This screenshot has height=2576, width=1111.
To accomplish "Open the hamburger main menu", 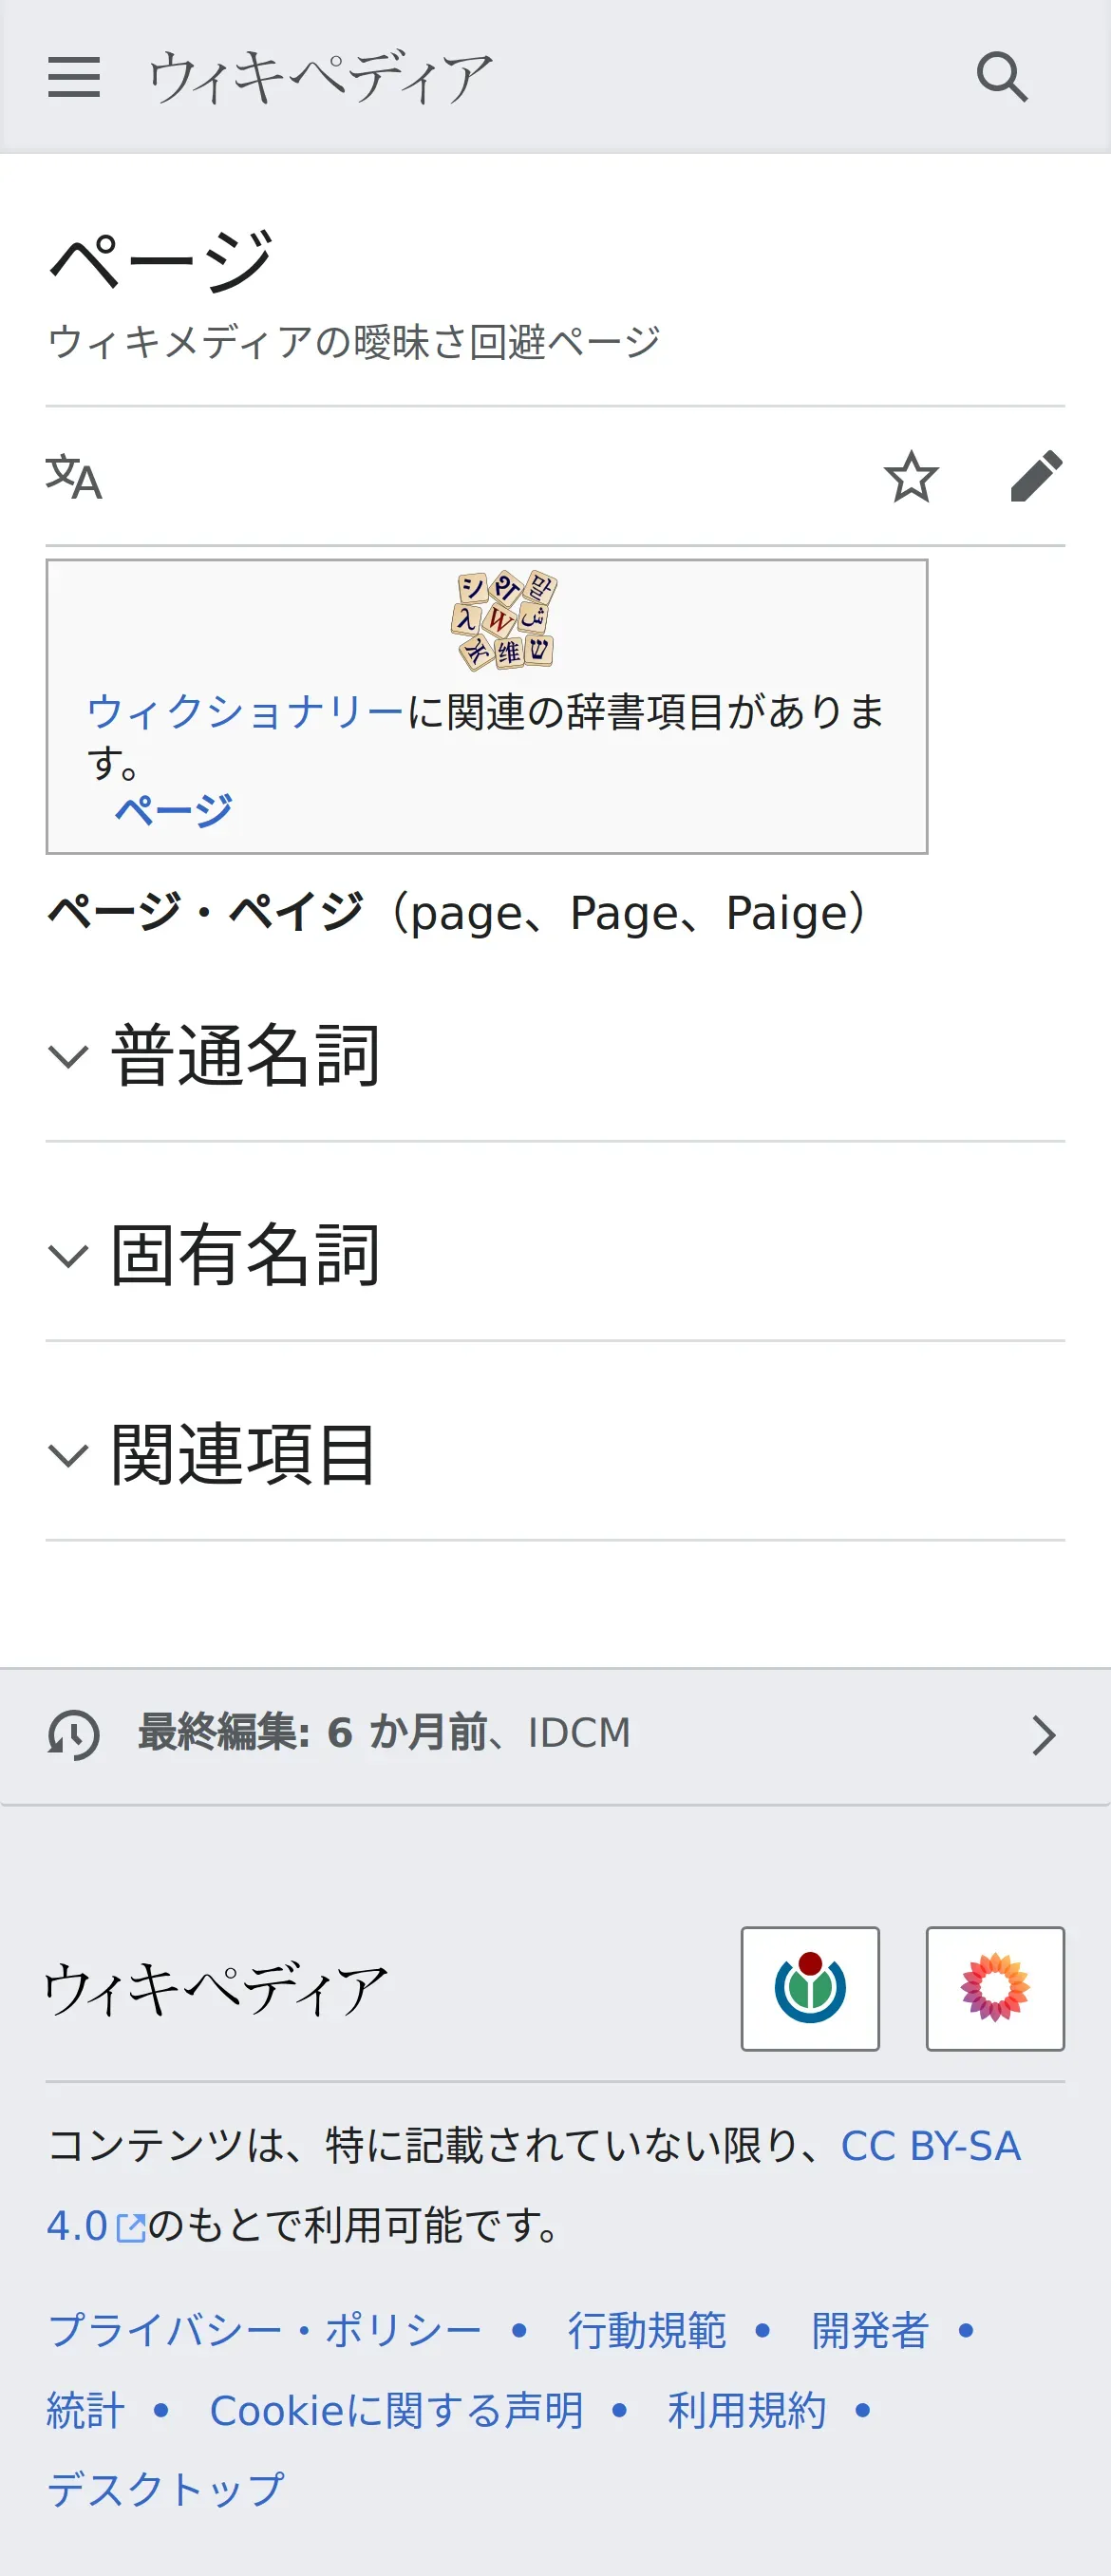I will tap(74, 77).
